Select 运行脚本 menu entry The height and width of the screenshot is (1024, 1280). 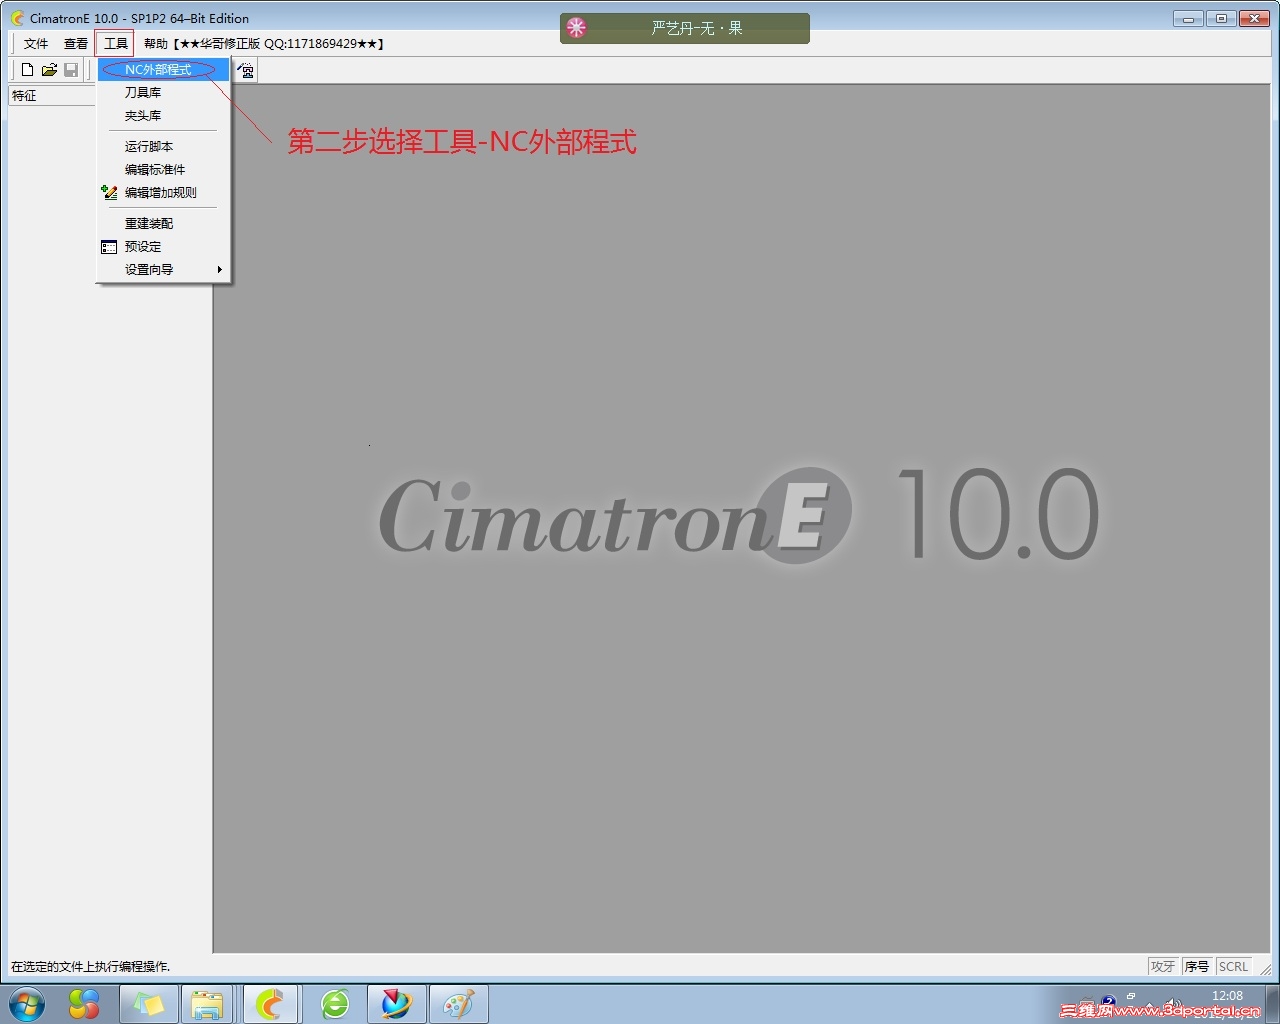click(x=164, y=147)
